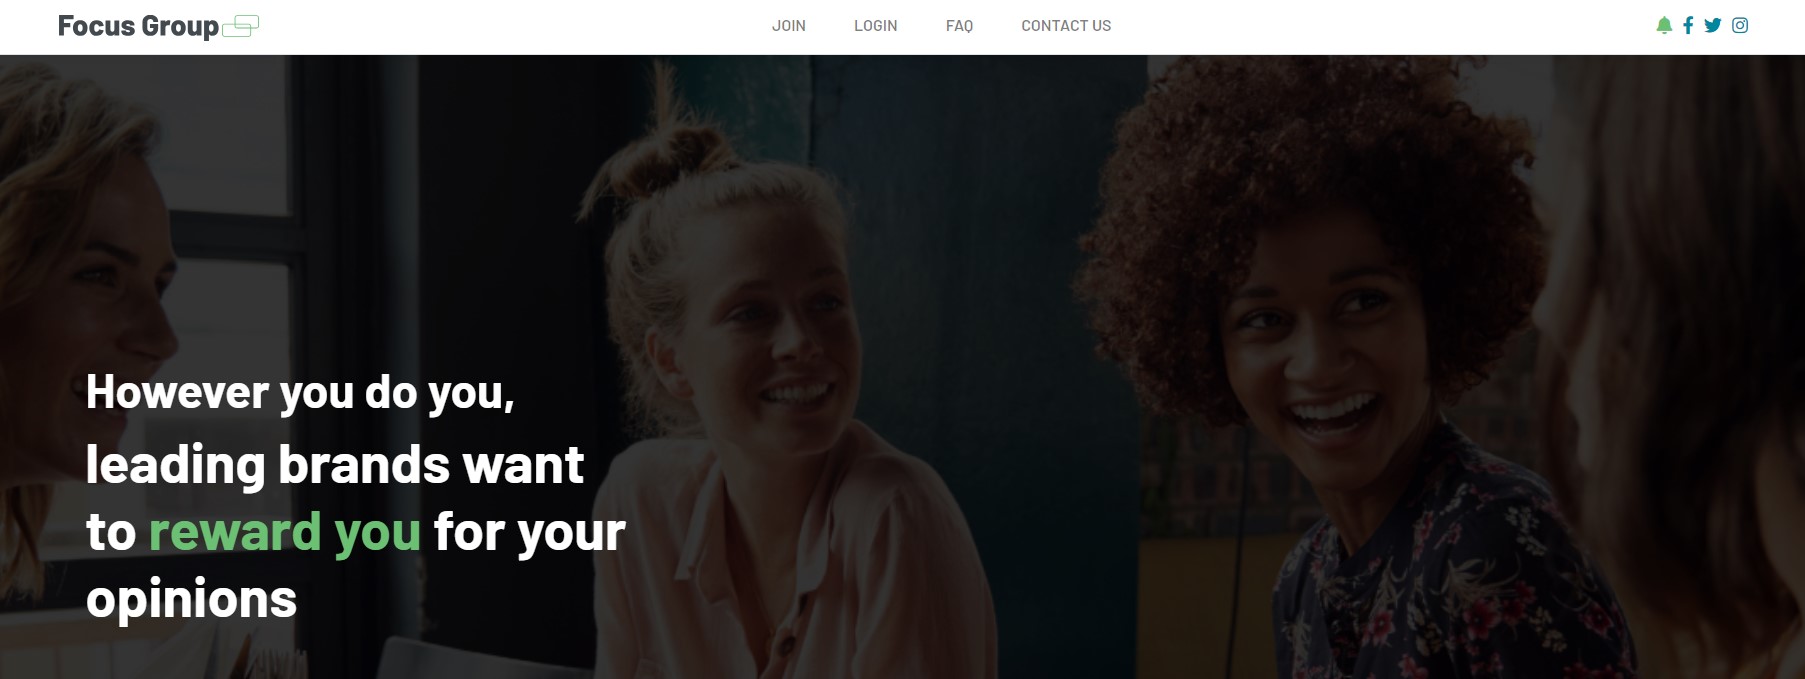Click the notification bell icon
1805x679 pixels.
(x=1664, y=25)
